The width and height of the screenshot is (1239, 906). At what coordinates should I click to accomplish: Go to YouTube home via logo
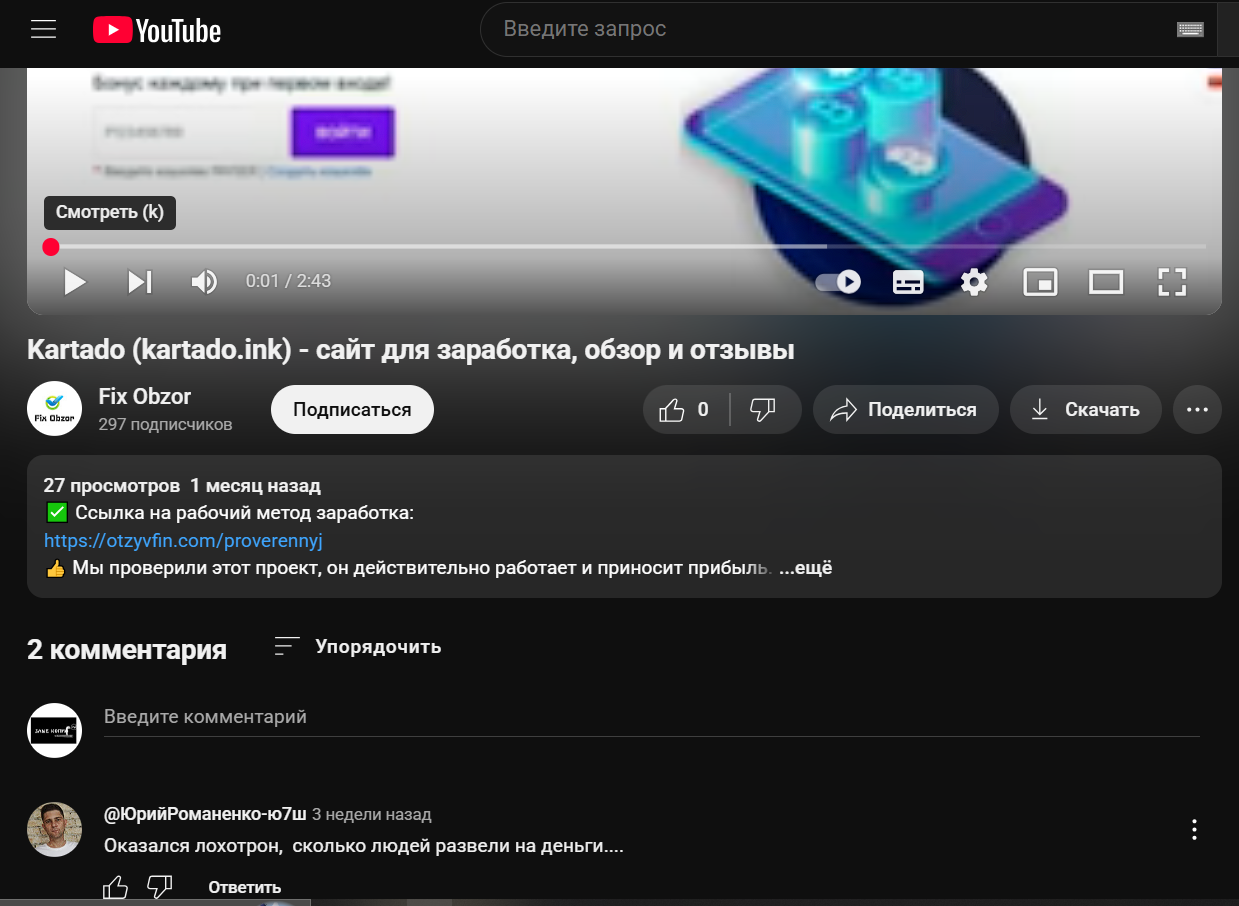click(x=157, y=31)
